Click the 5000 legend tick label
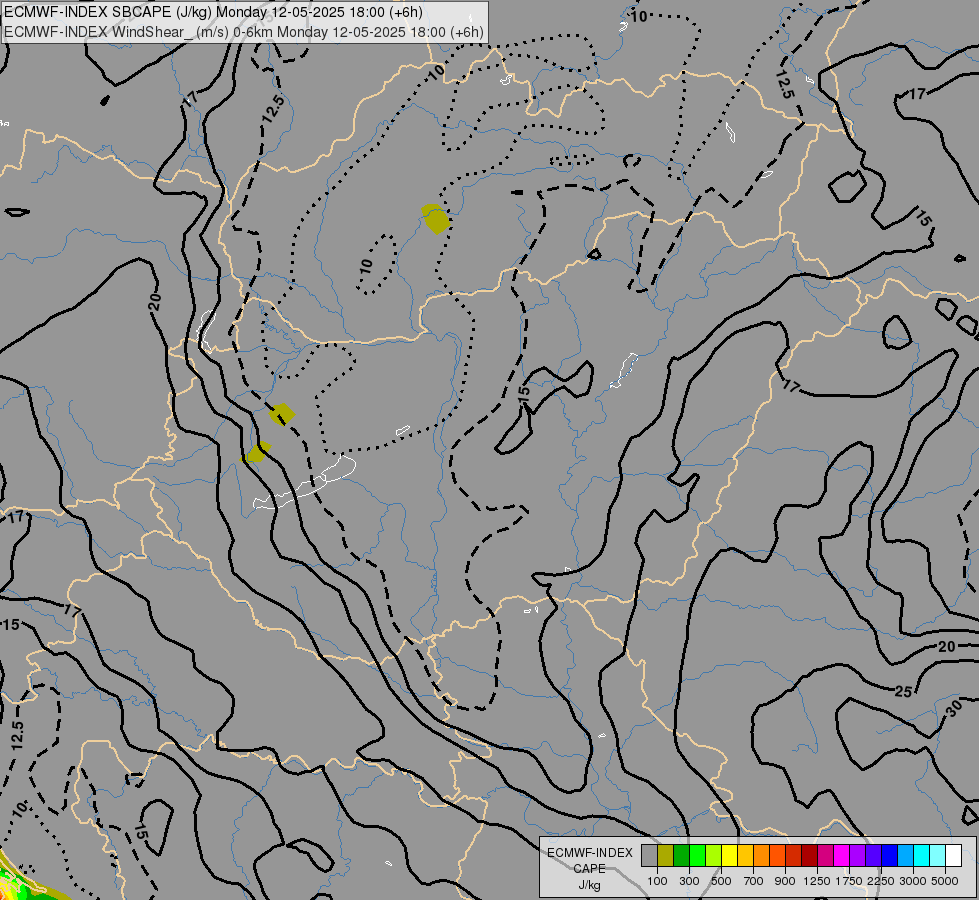Image resolution: width=979 pixels, height=900 pixels. 945,881
